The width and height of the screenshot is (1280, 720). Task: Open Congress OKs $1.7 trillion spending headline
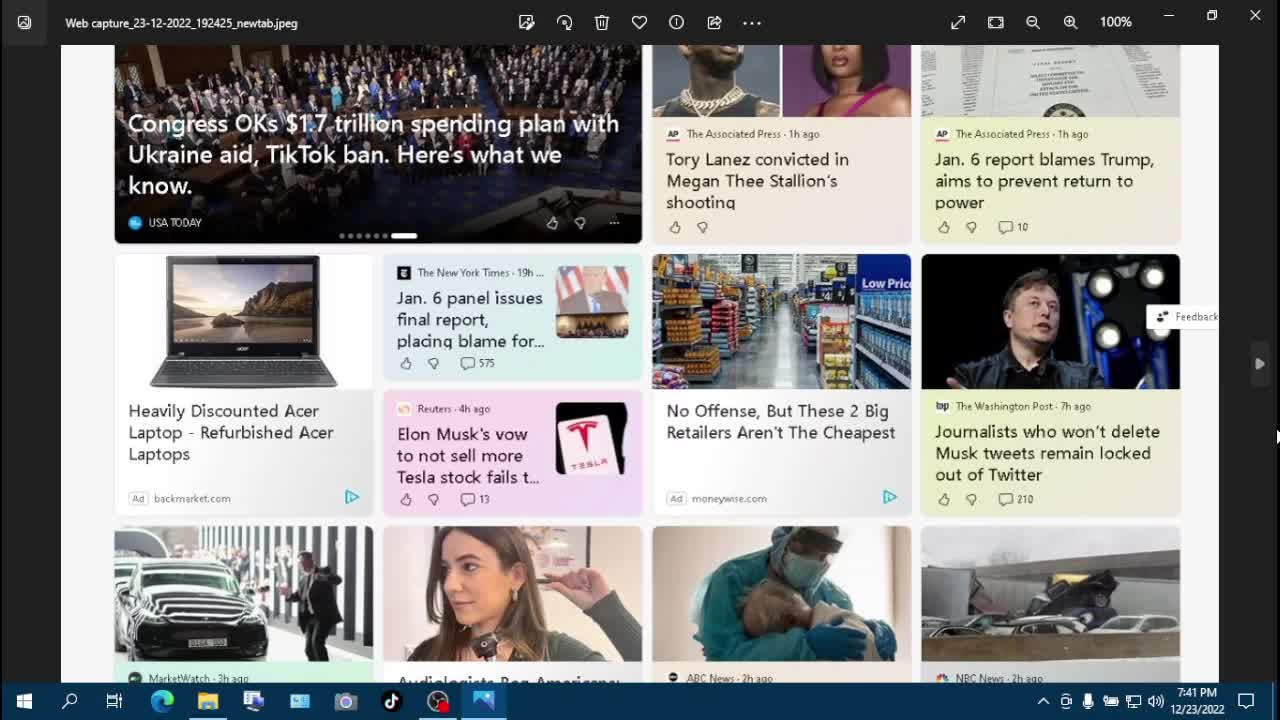pyautogui.click(x=374, y=155)
